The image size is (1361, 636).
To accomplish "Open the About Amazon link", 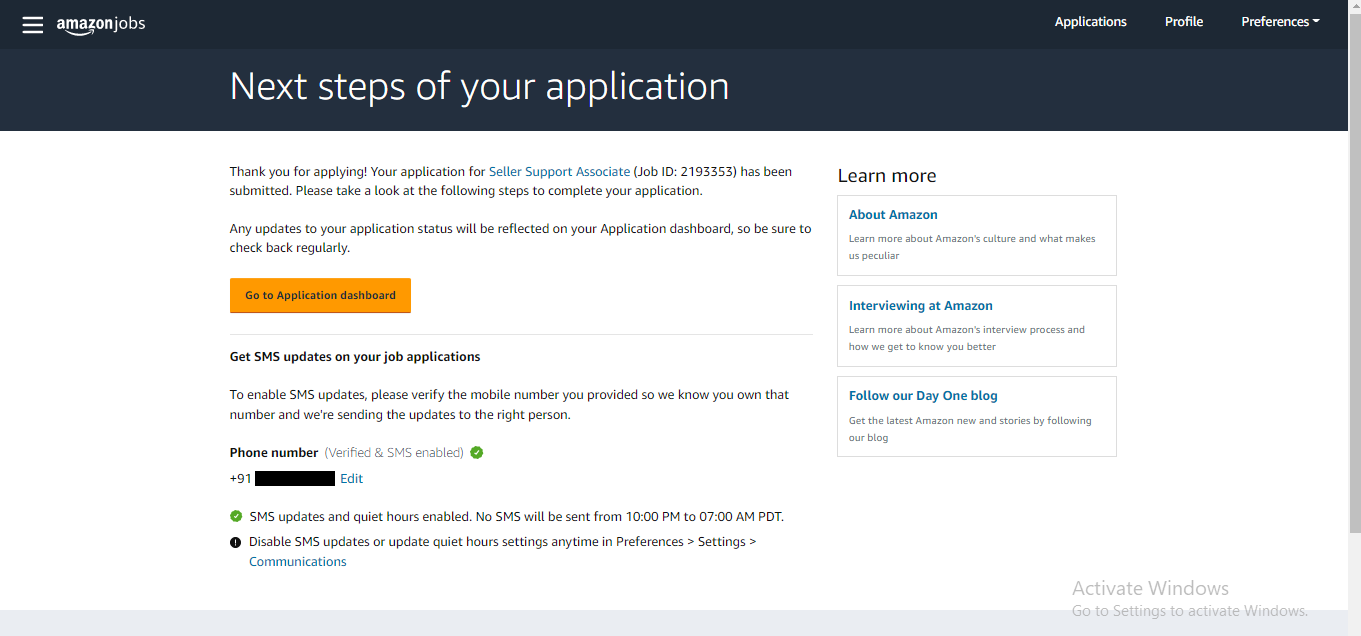I will (x=893, y=215).
